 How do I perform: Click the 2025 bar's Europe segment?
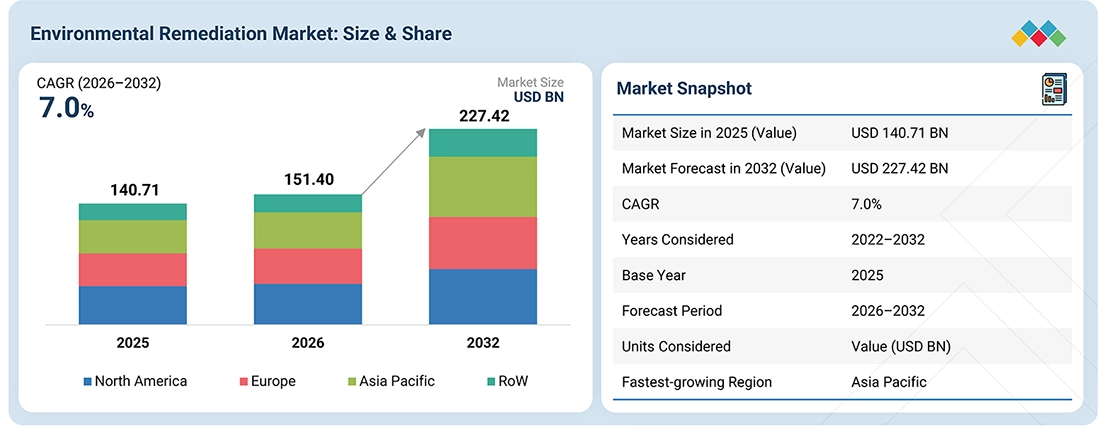coord(133,270)
